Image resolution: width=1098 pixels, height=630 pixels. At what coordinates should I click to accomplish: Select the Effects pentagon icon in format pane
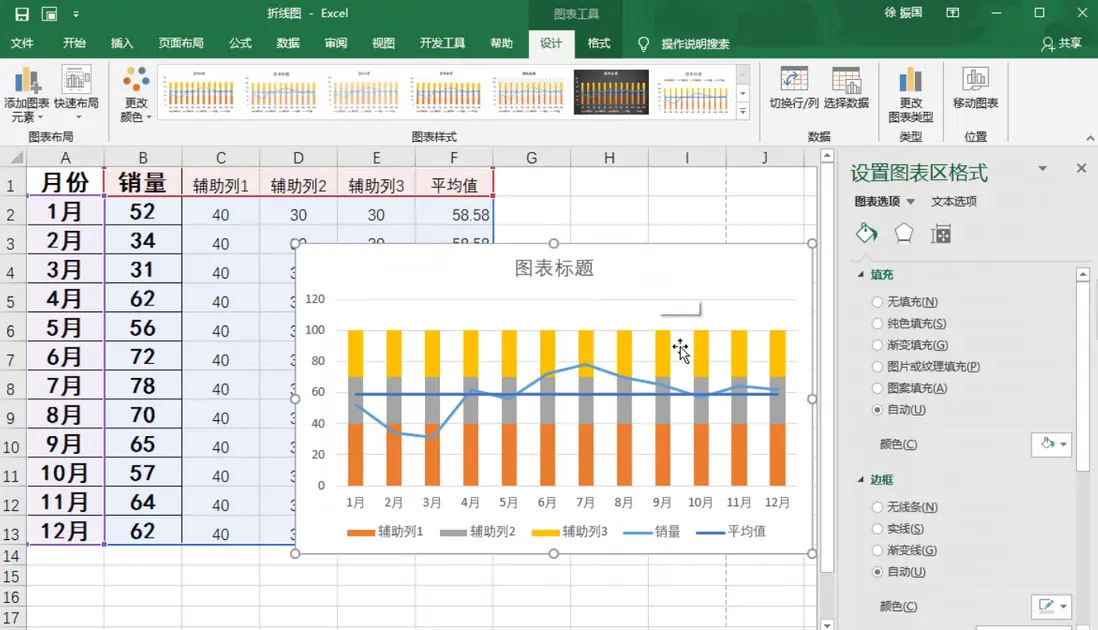[x=903, y=234]
